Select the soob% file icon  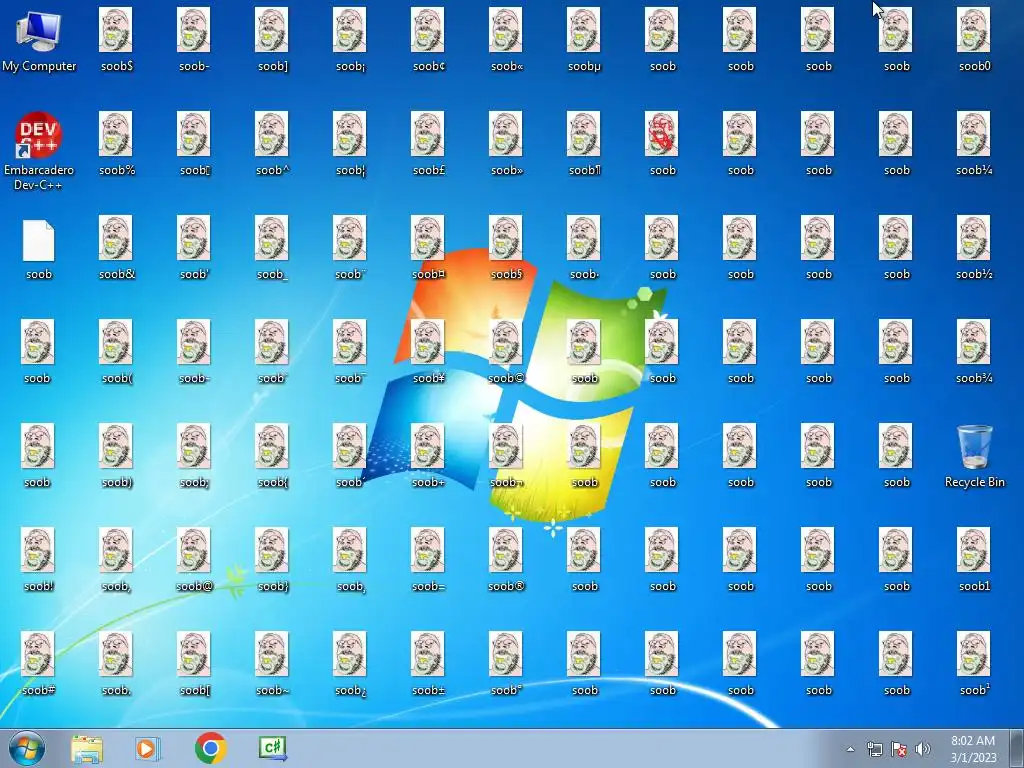tap(116, 134)
